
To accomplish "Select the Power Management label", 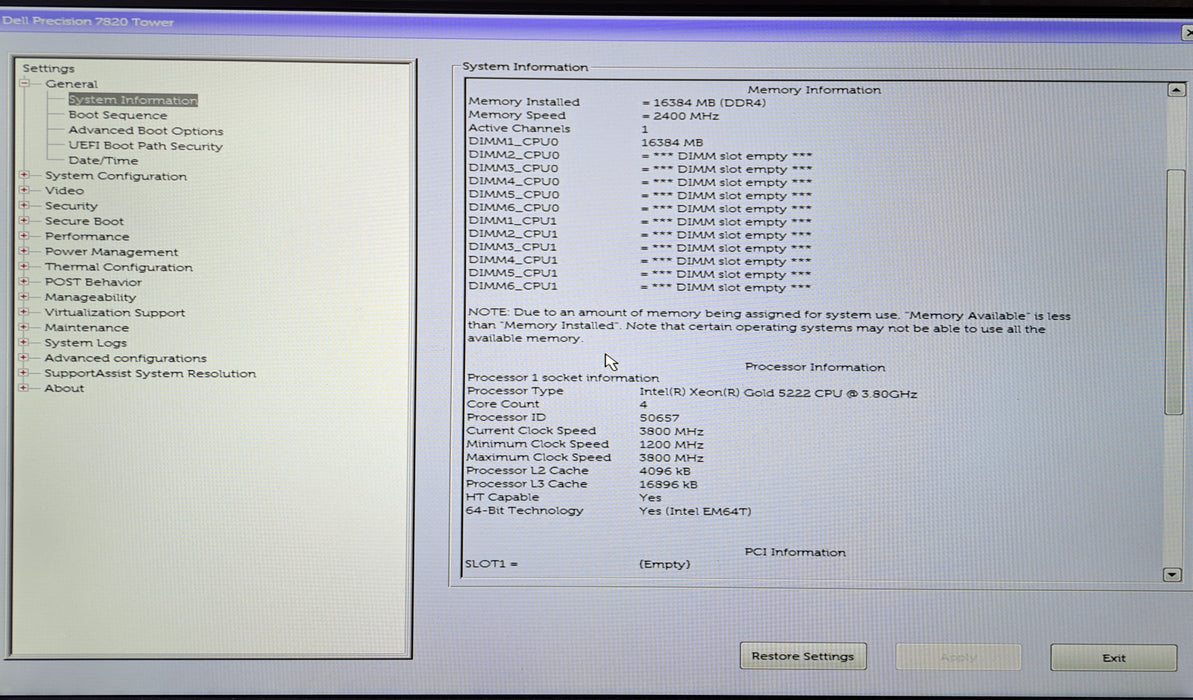I will coord(112,251).
